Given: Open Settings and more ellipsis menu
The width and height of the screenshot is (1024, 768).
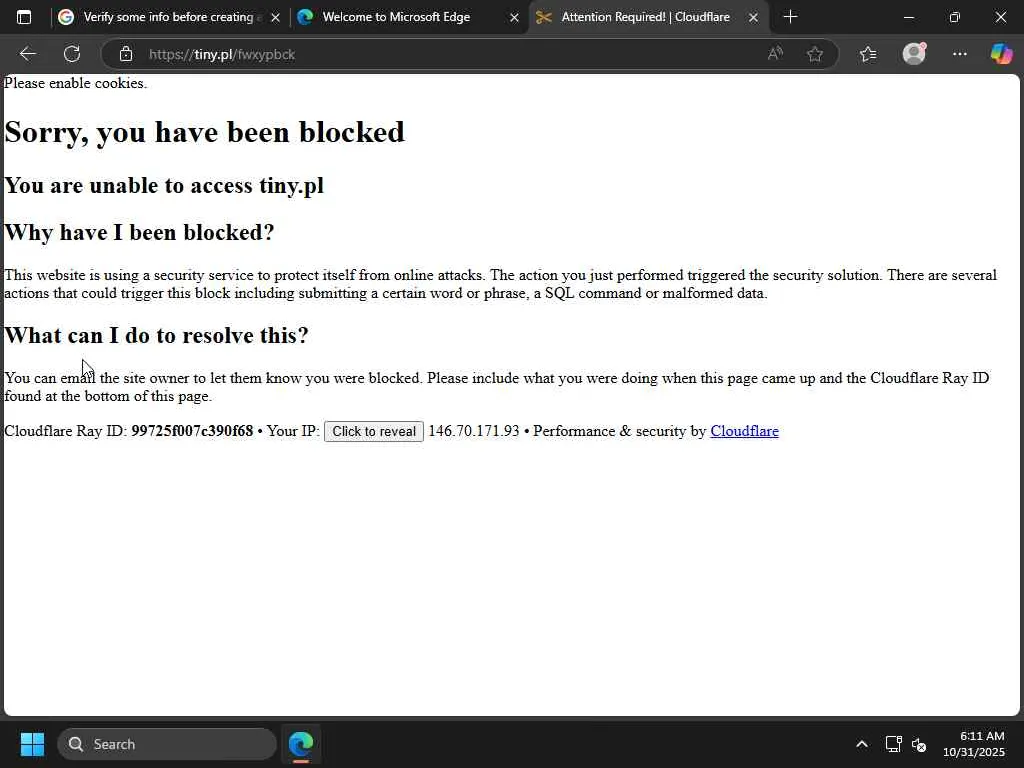Looking at the screenshot, I should click(x=959, y=54).
